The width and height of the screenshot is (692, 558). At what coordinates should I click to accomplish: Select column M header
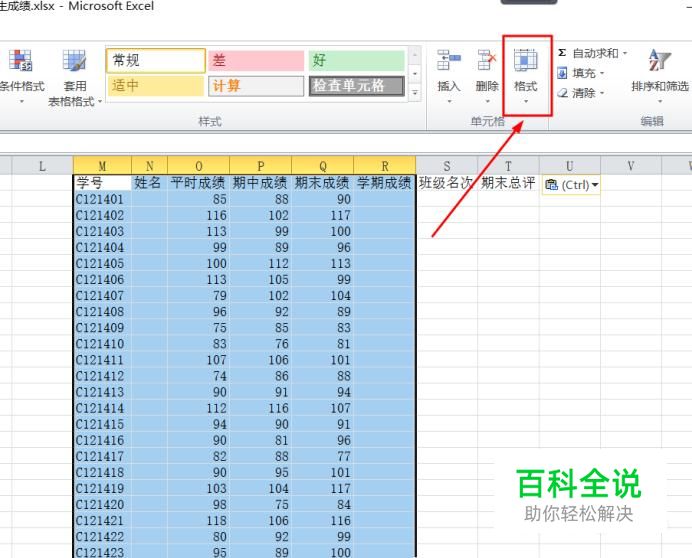102,166
